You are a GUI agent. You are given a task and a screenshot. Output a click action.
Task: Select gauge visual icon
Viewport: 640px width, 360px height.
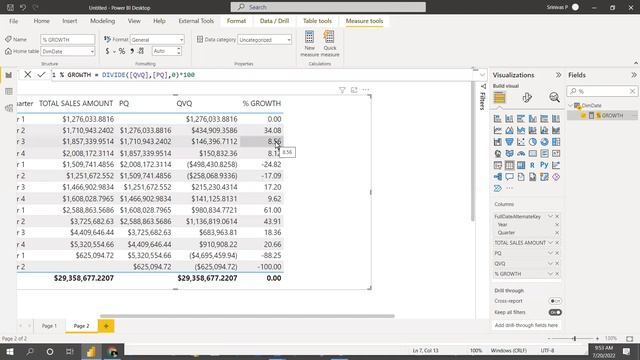click(x=521, y=154)
